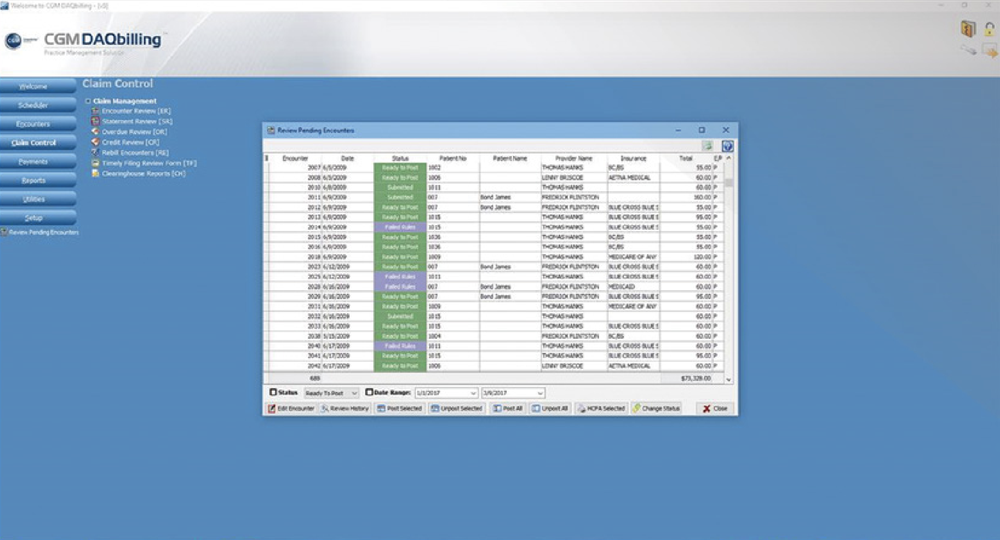Screen dimensions: 1000x540
Task: Click the Overdue Review [OR] tree icon
Action: (96, 131)
